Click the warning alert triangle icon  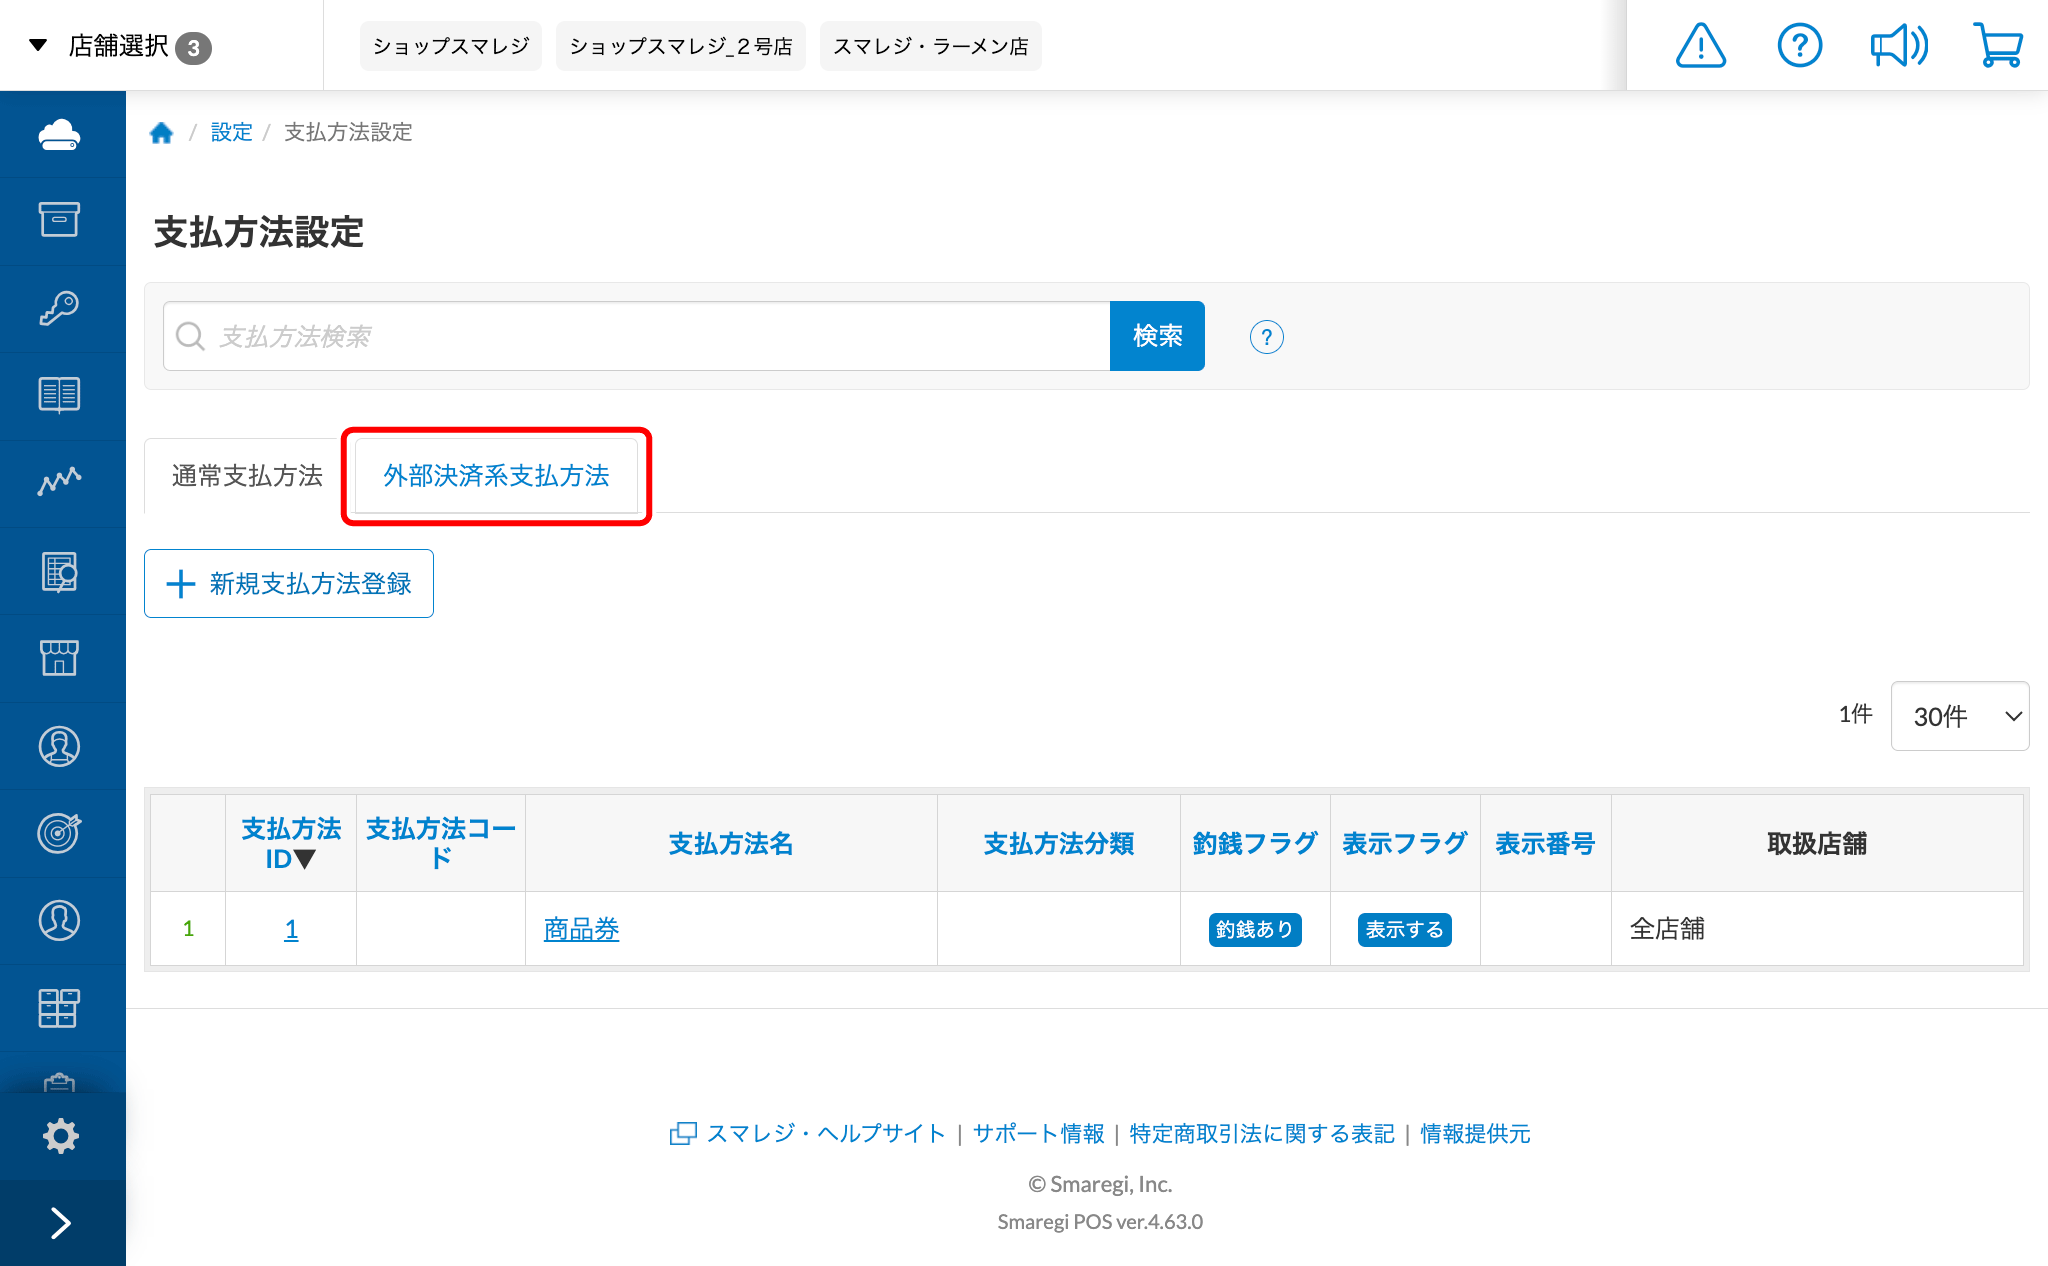[1700, 46]
